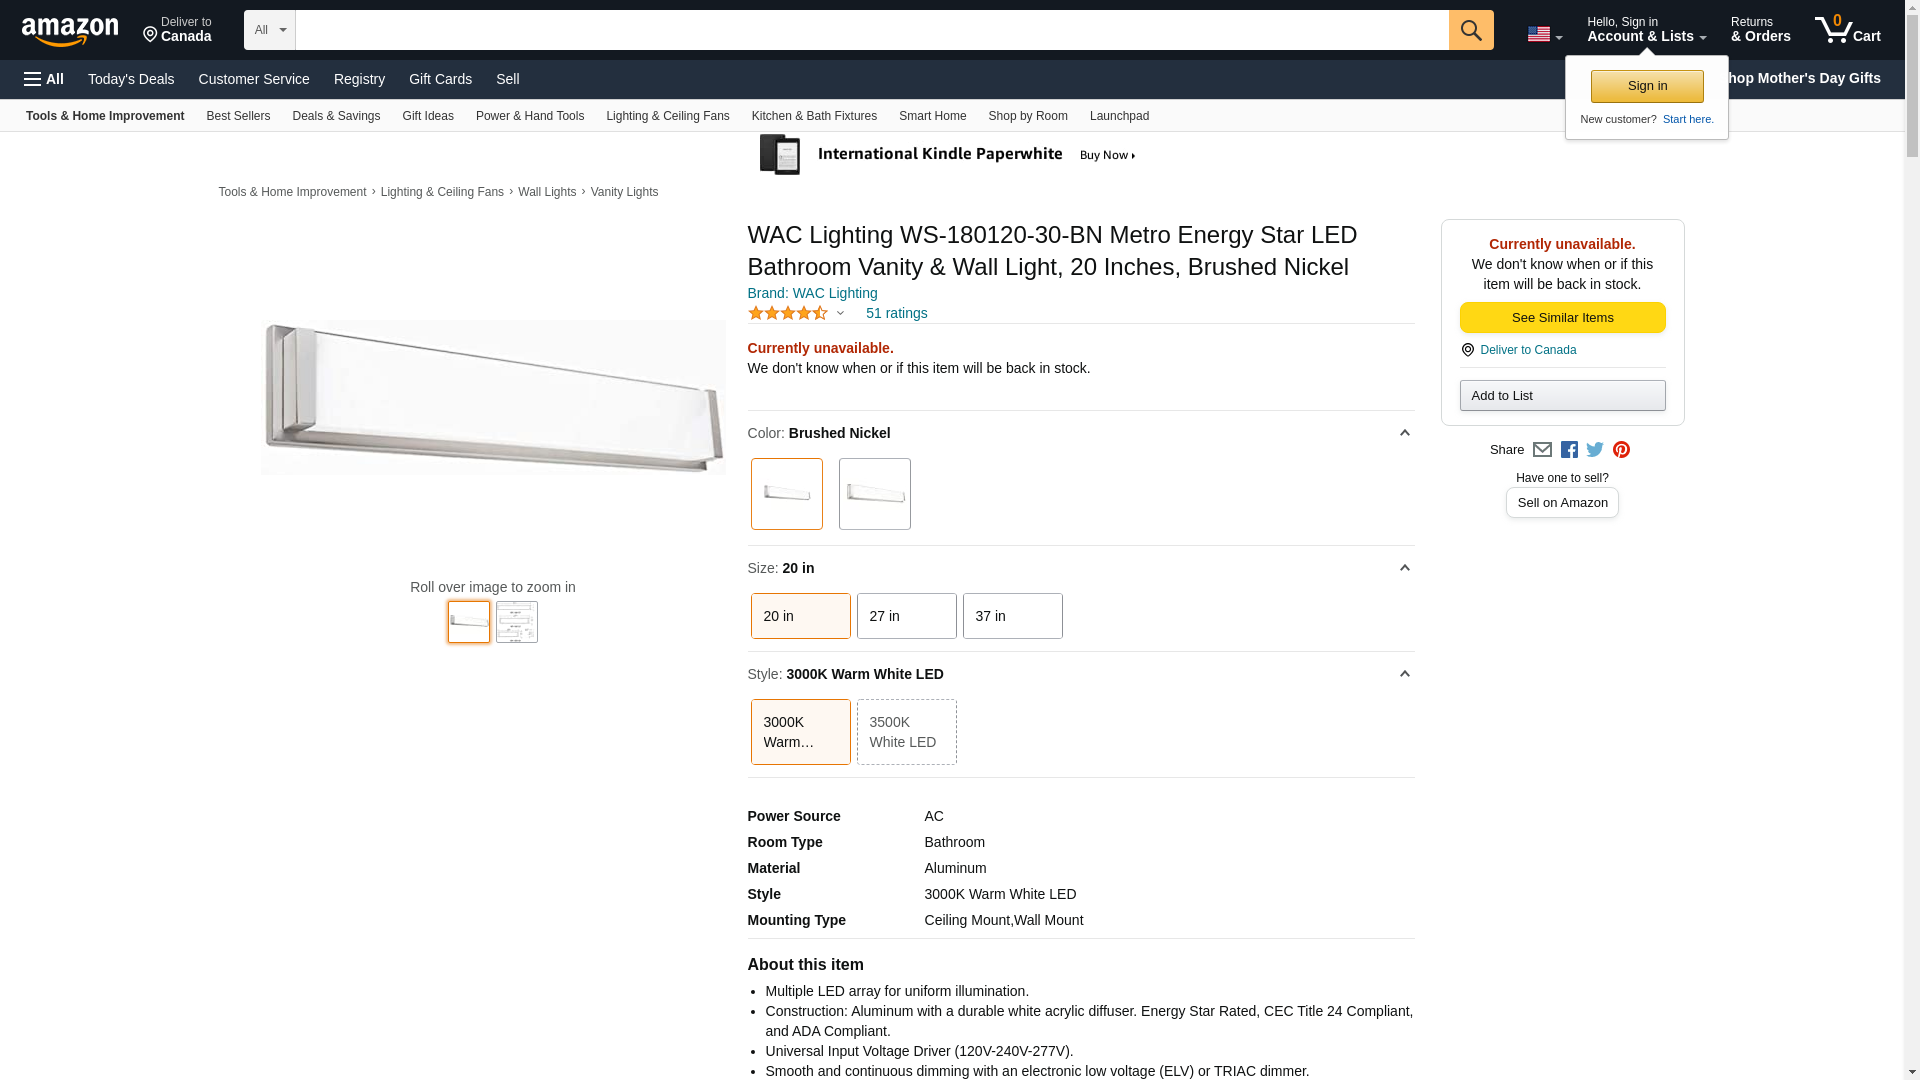Open the shopping cart icon
This screenshot has height=1080, width=1920.
tap(1846, 30)
